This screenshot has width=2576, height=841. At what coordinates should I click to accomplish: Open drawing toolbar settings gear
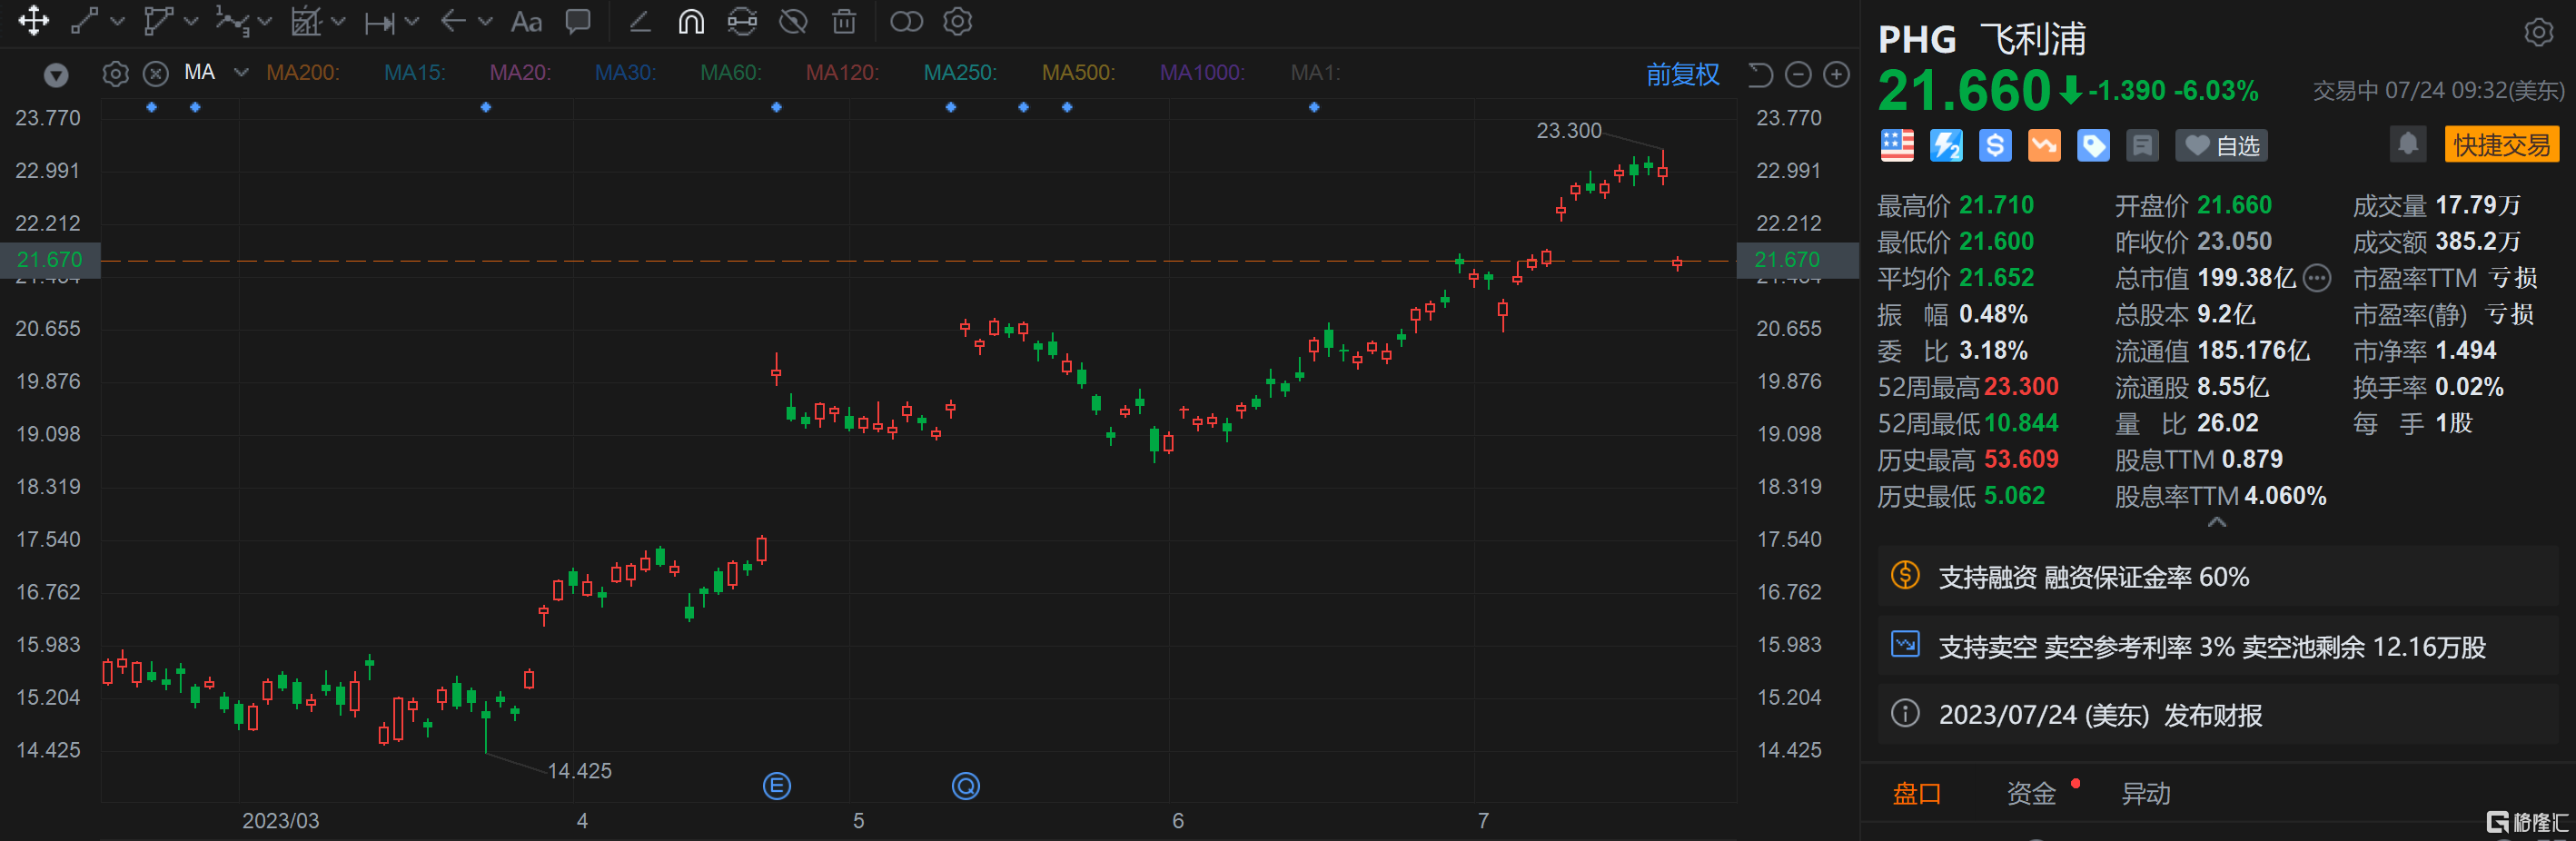pos(958,21)
